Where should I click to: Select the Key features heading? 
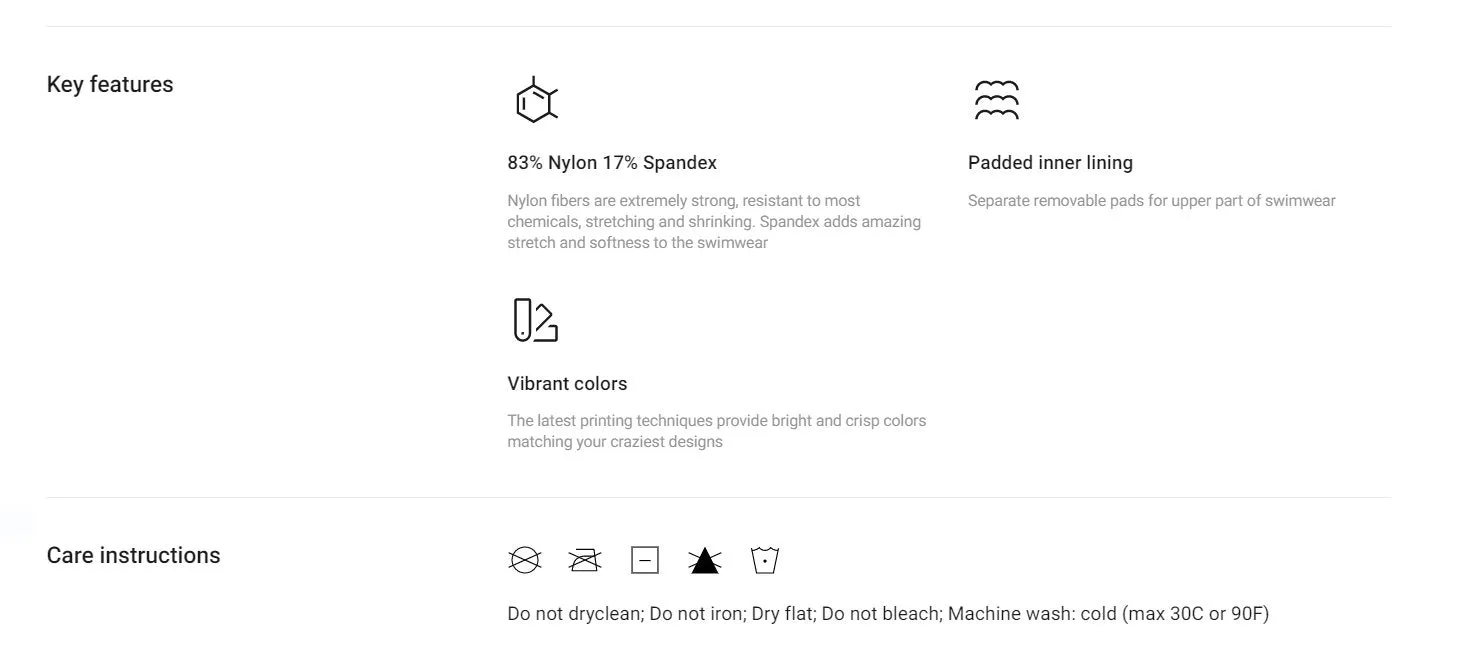[110, 84]
